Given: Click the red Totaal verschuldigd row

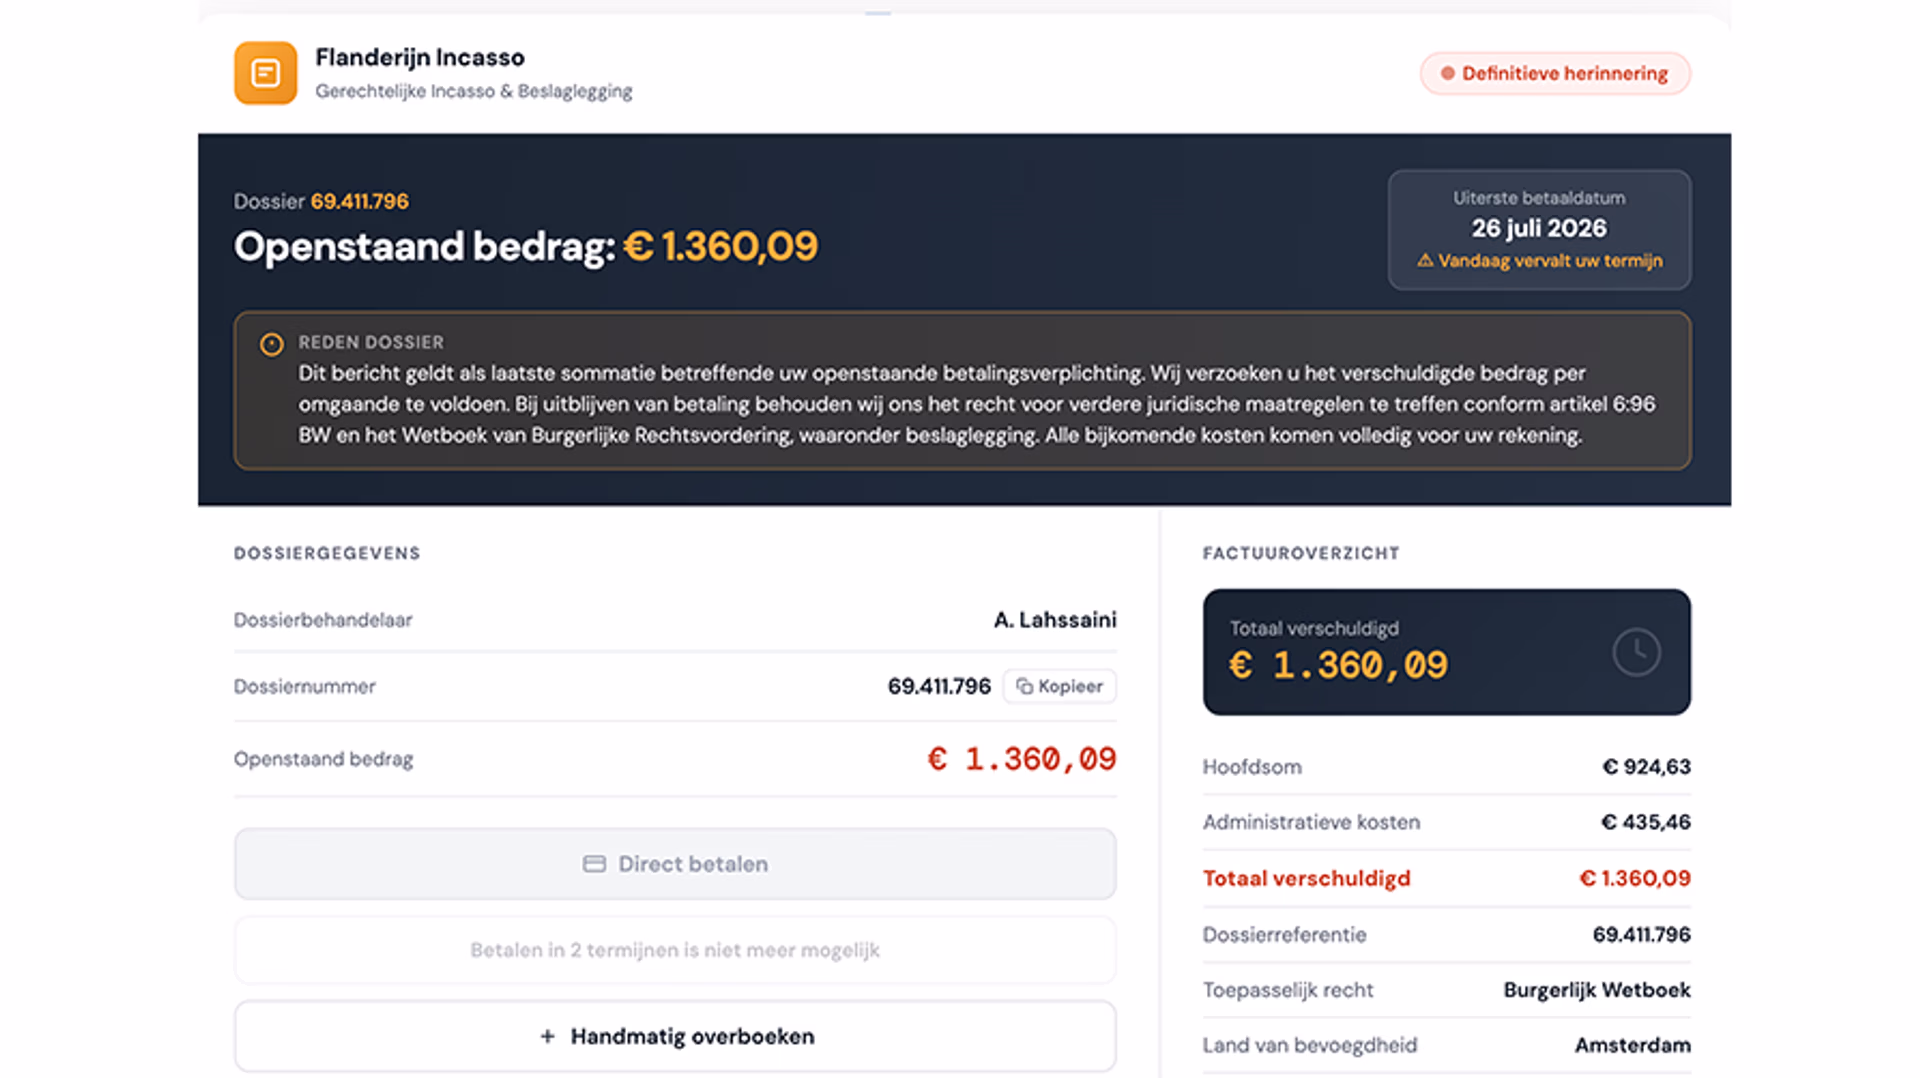Looking at the screenshot, I should point(1446,878).
